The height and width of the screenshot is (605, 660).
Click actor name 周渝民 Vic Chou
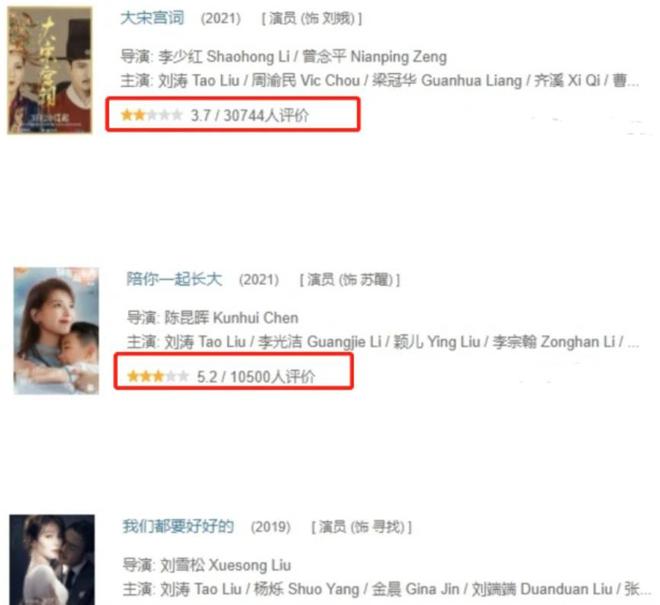(x=306, y=80)
